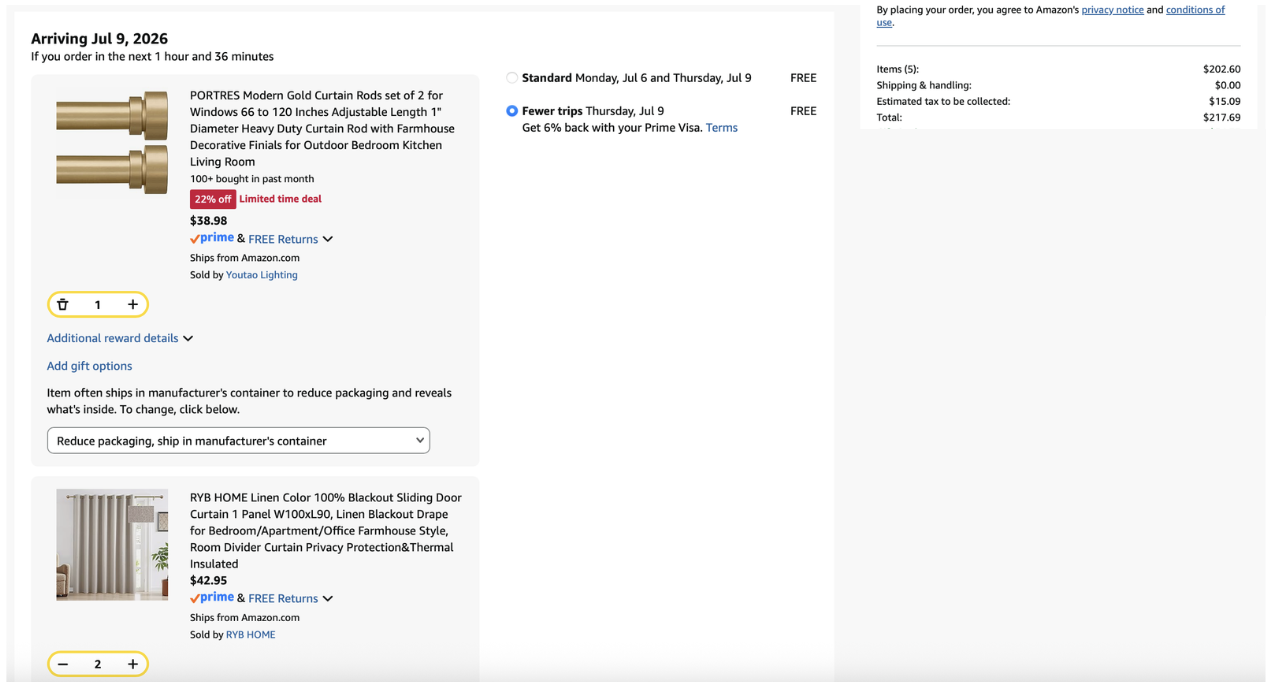Viewport: 1276px width, 682px height.
Task: Open Add gift options link
Action: (x=89, y=366)
